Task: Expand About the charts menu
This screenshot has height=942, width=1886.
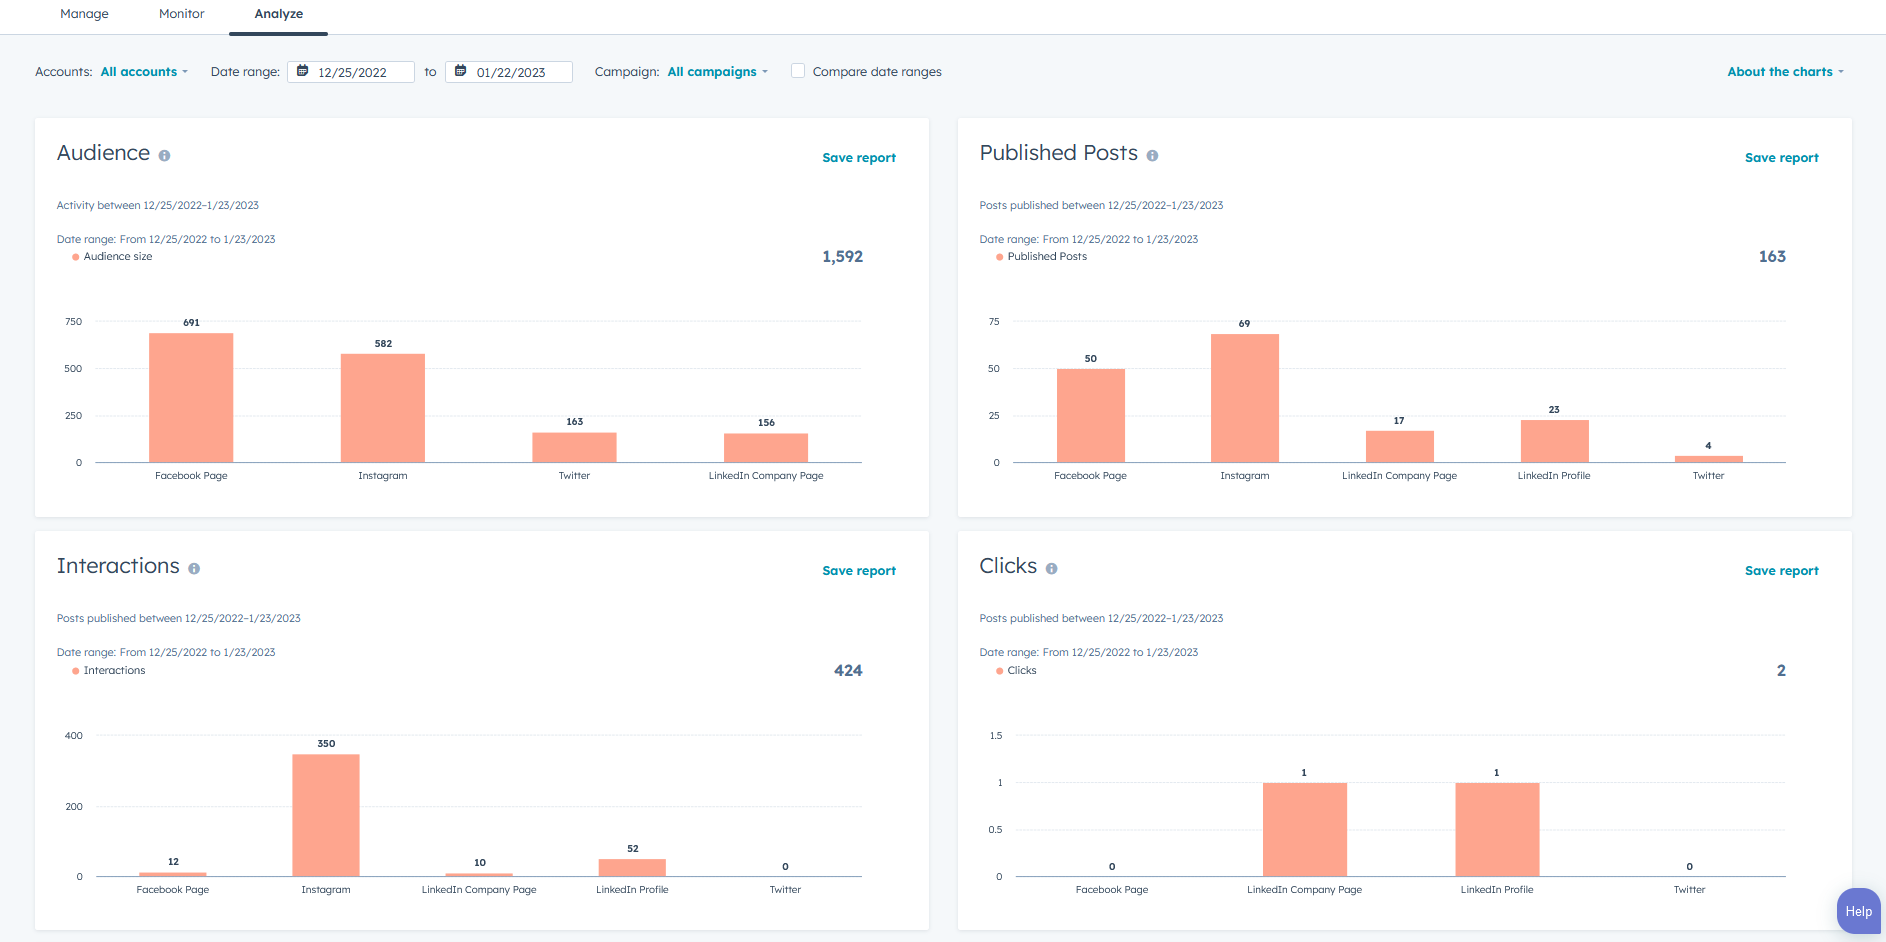Action: click(1785, 72)
